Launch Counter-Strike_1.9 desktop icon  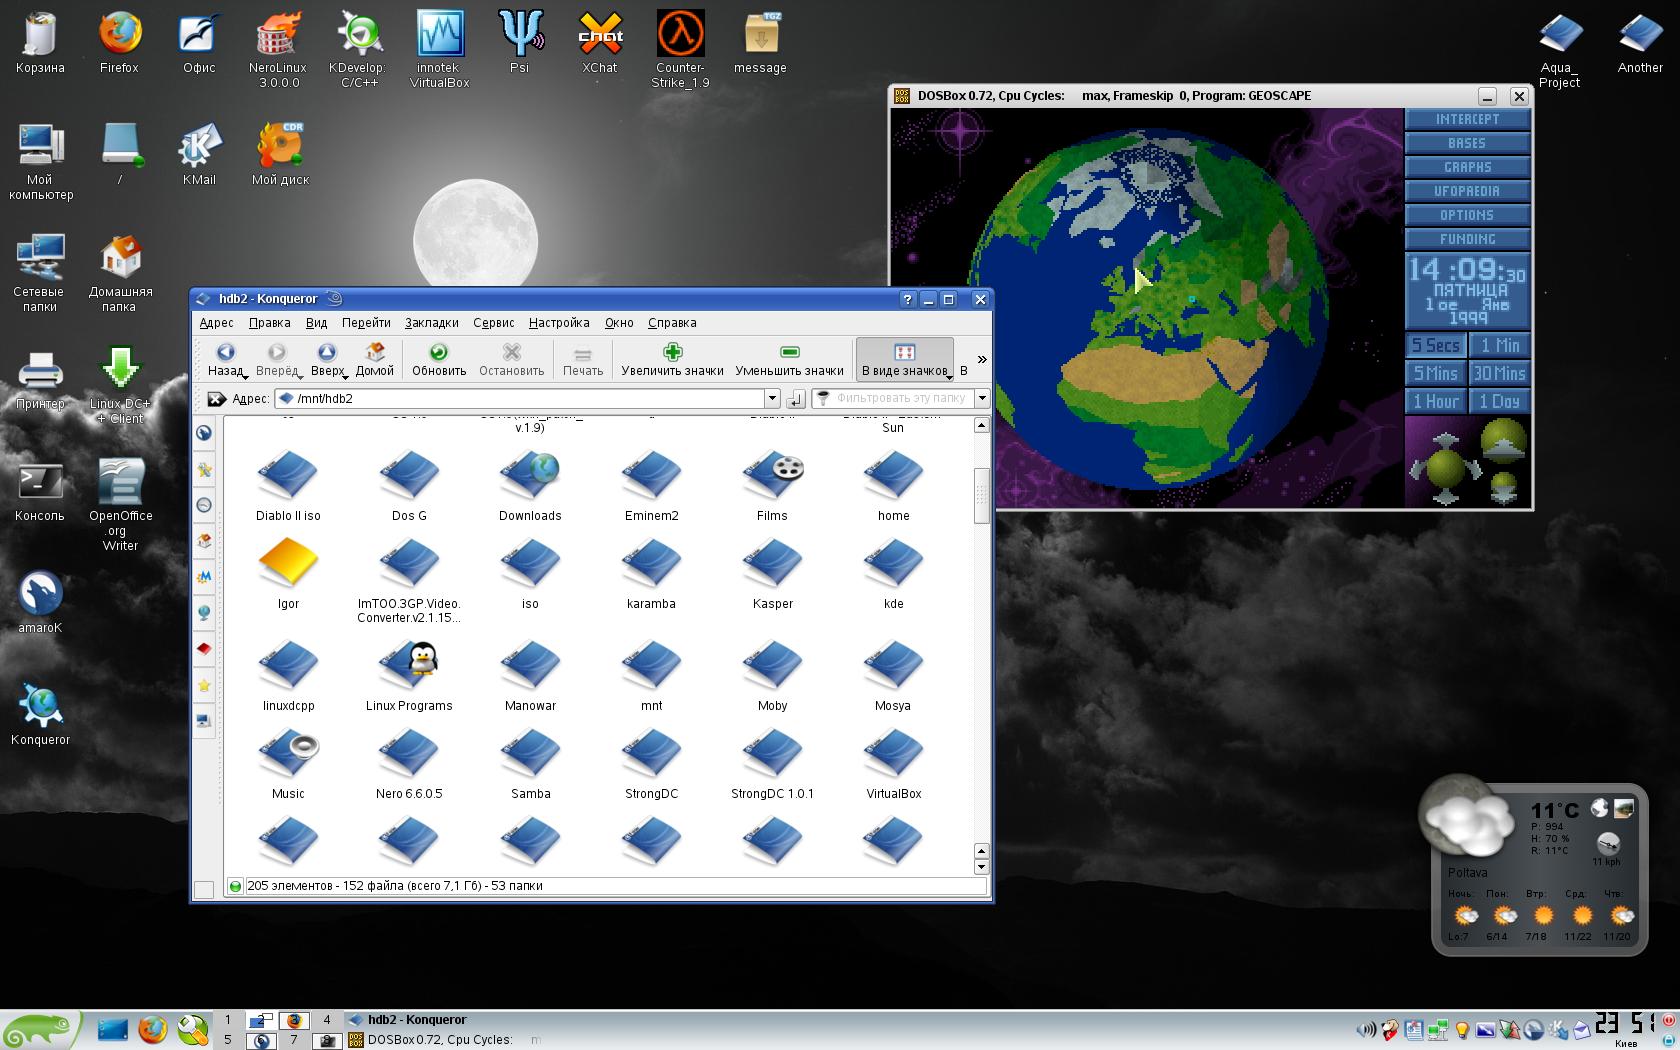tap(680, 34)
